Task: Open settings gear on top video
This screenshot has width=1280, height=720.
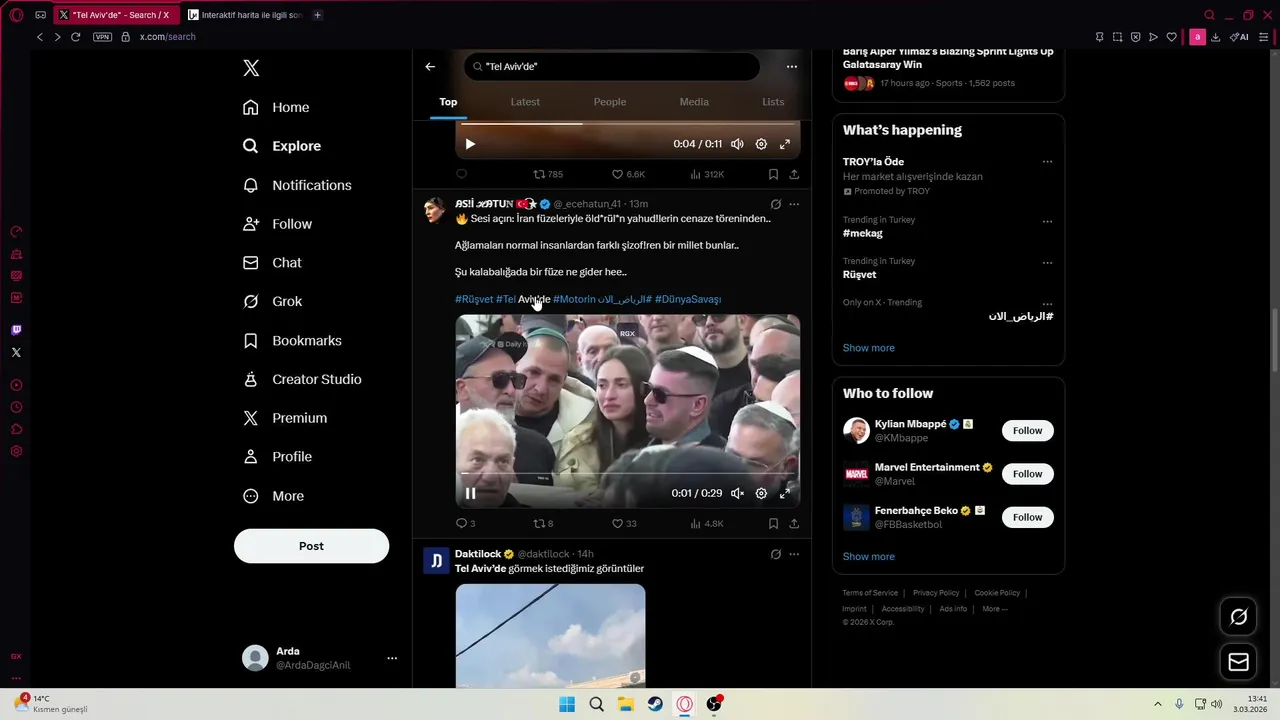Action: (761, 144)
